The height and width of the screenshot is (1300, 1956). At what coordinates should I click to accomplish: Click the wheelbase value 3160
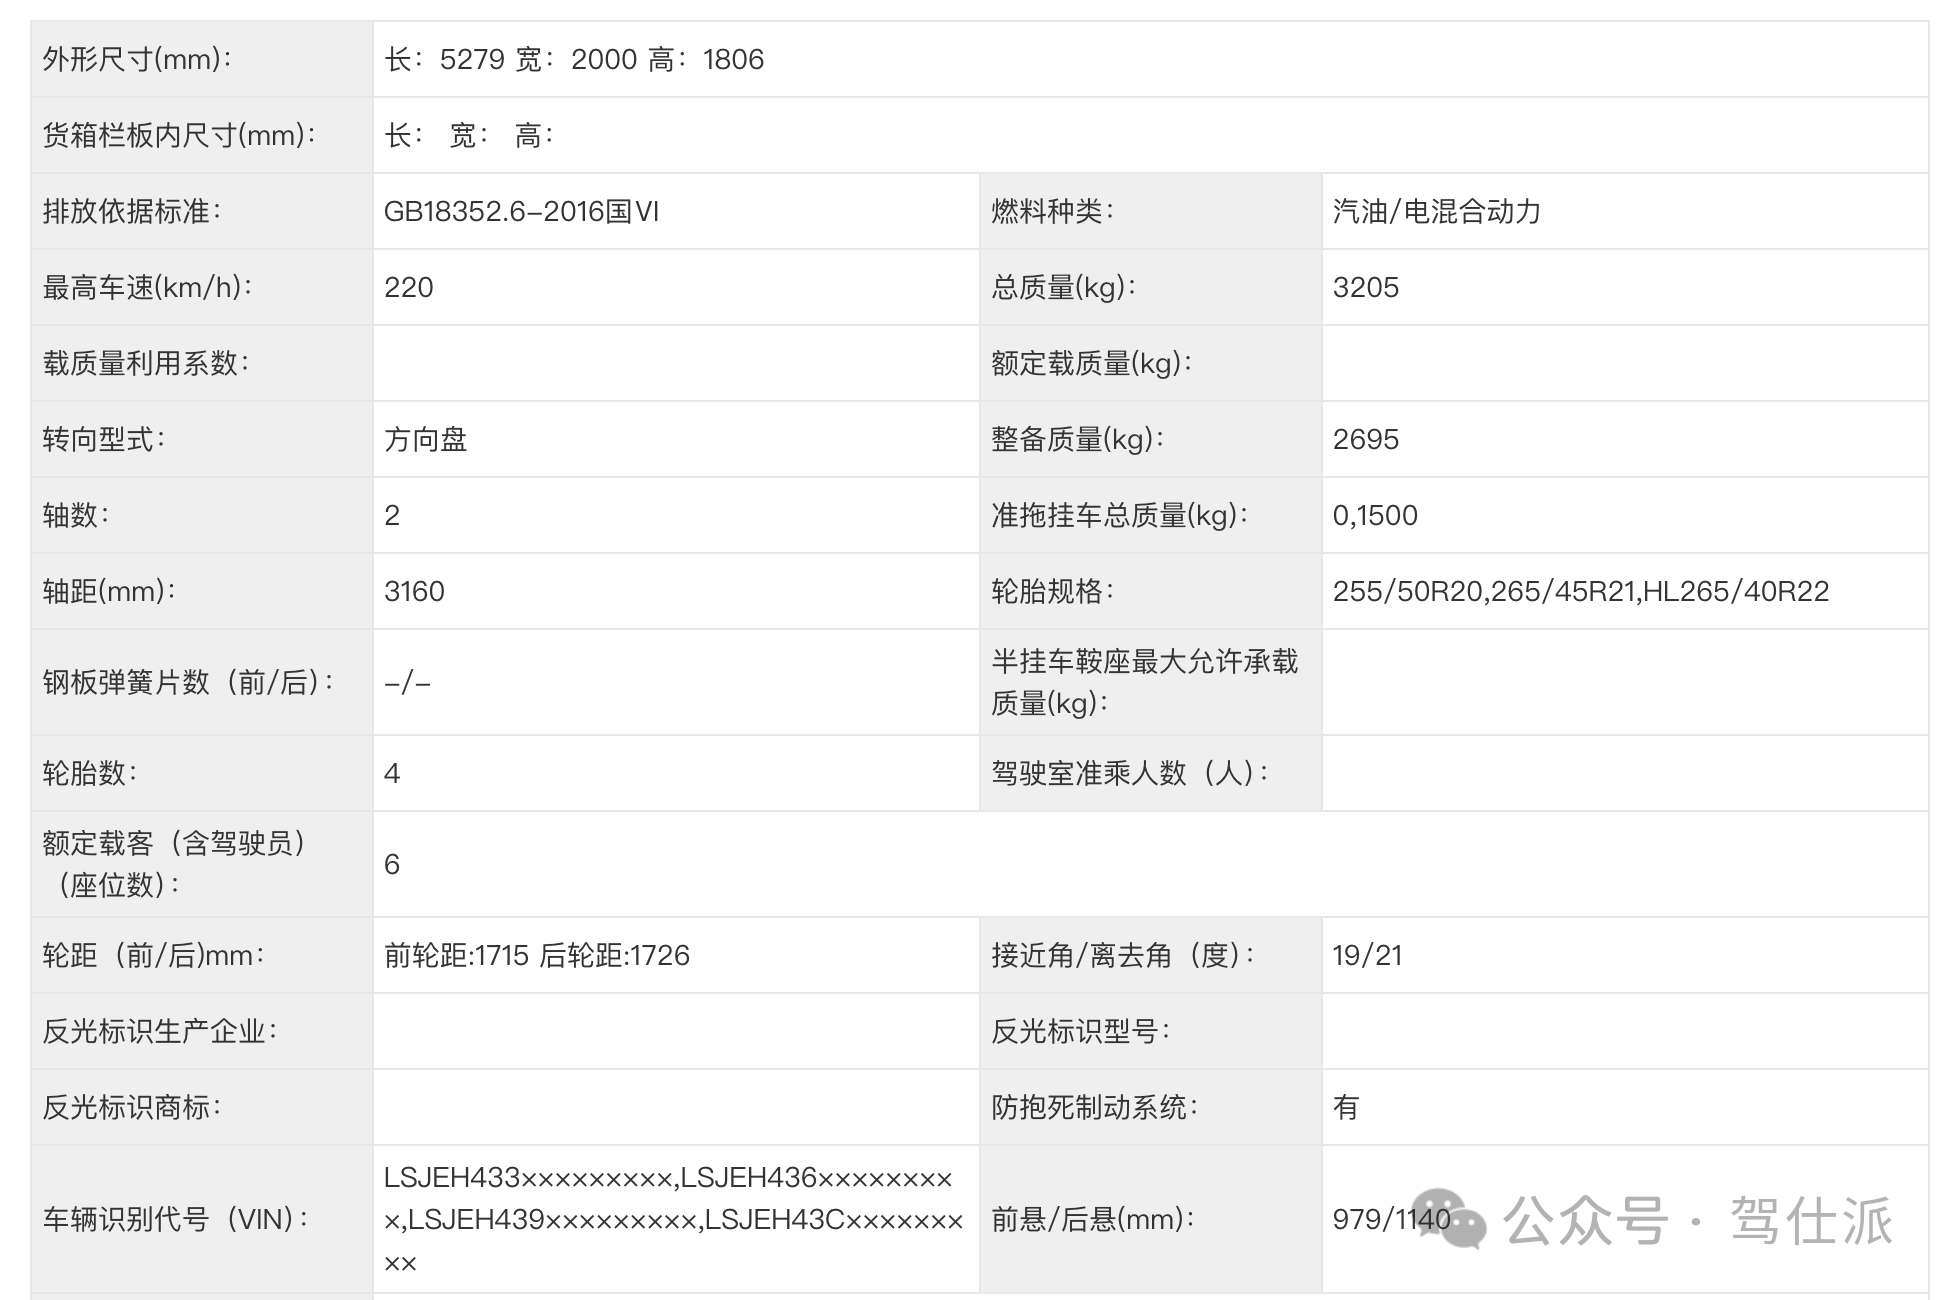(x=414, y=592)
